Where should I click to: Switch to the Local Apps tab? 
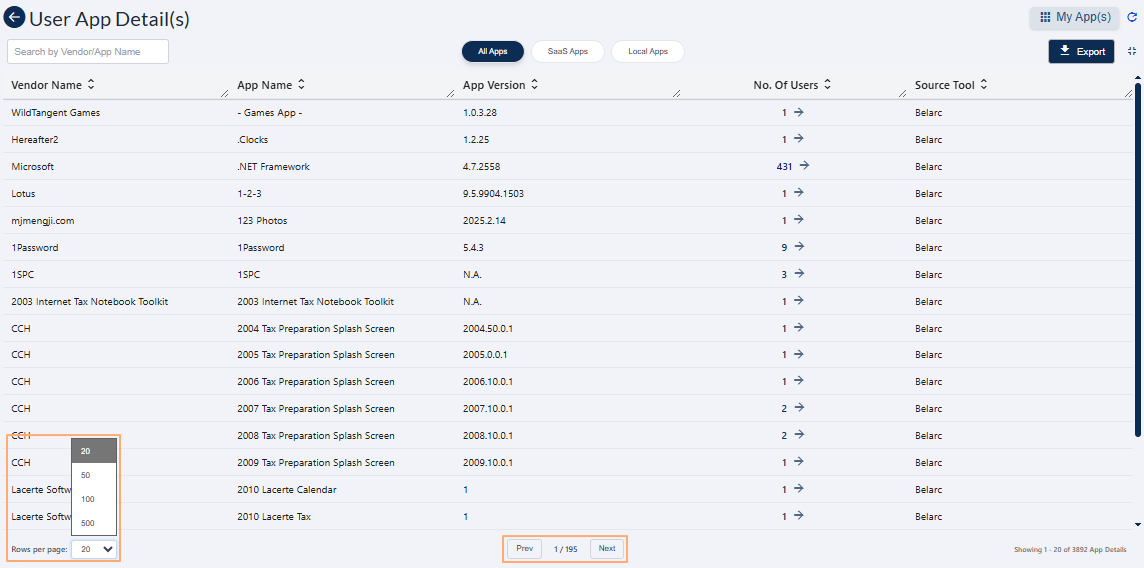(x=648, y=52)
